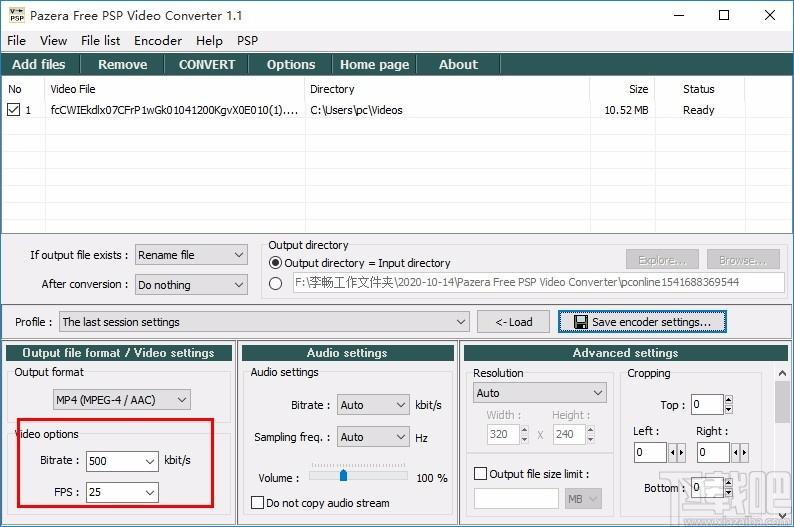Click the output size limit value field
Viewport: 794px width, 527px height.
coord(516,499)
